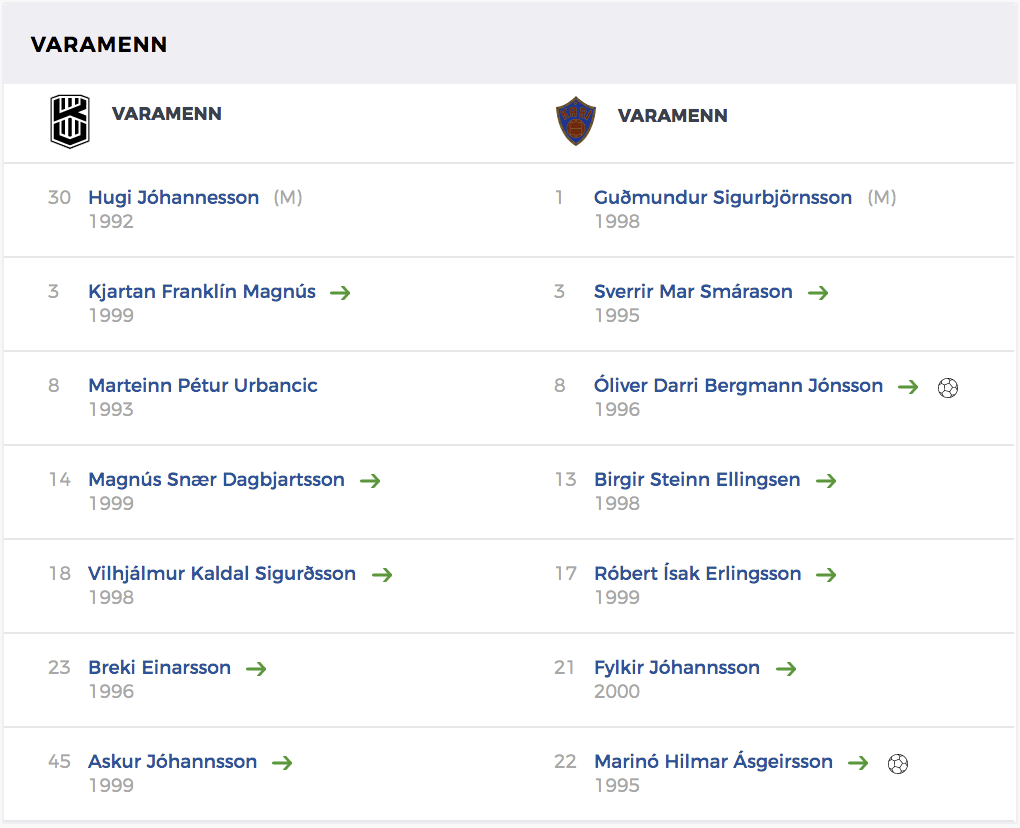
Task: Open Marteinn Pétur Urbancic profile
Action: (203, 385)
